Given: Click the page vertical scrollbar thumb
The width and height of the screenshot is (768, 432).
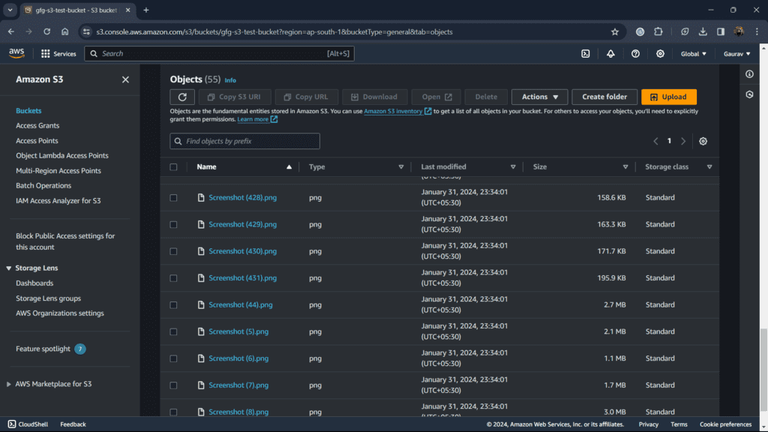Looking at the screenshot, I should tap(764, 370).
